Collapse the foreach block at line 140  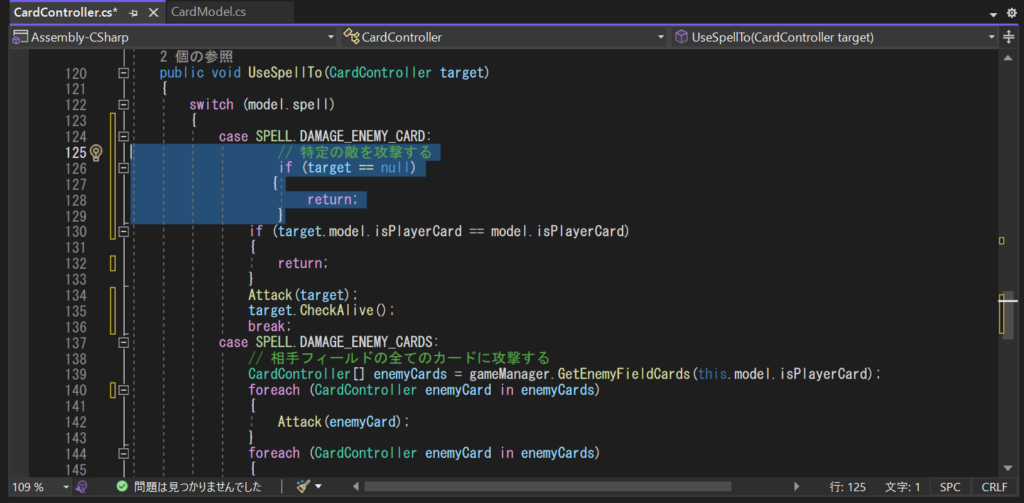[x=123, y=391]
